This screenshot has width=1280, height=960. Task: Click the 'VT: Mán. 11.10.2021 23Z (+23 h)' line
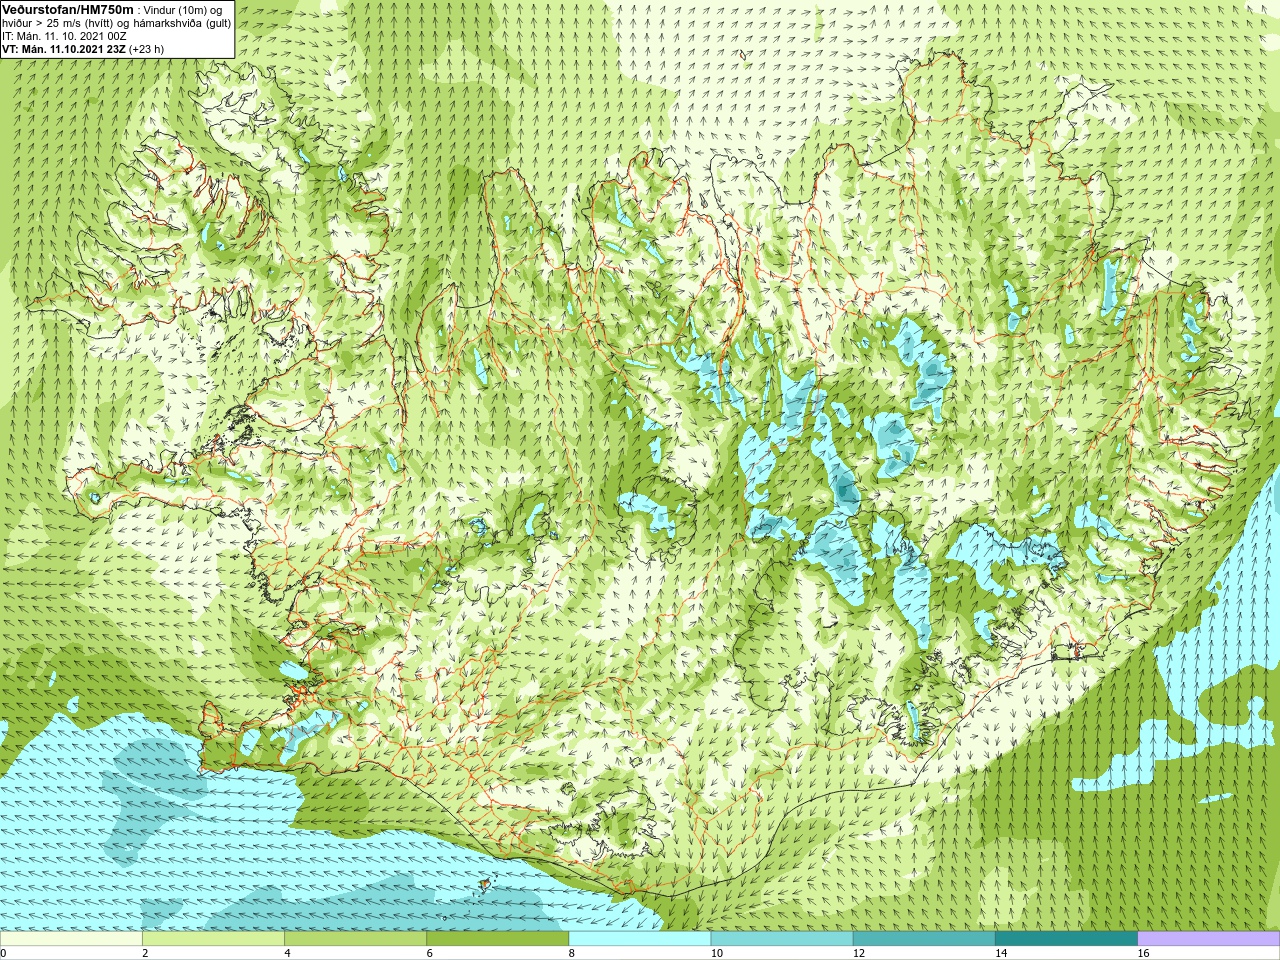(83, 49)
